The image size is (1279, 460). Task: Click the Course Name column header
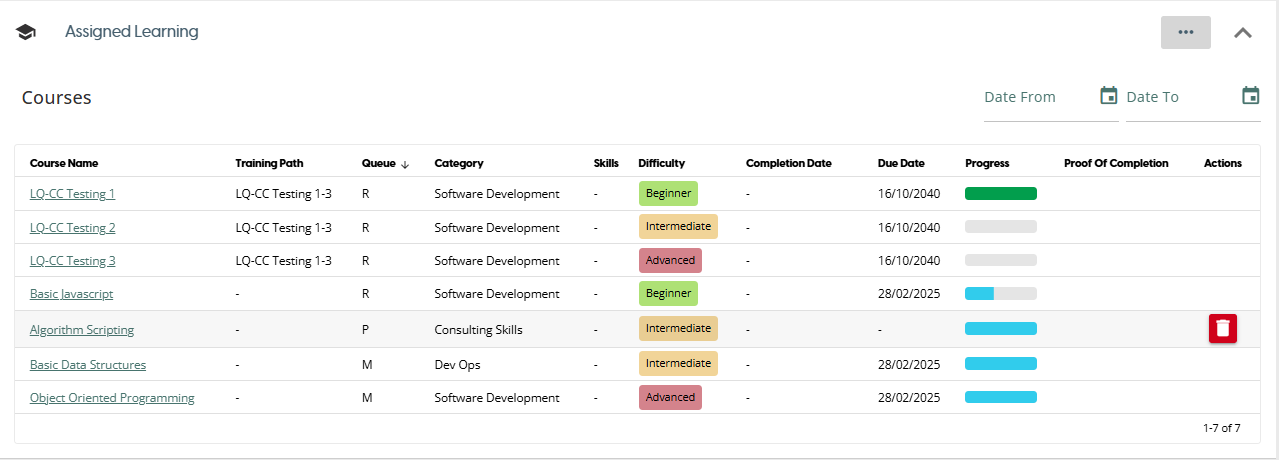(x=64, y=163)
